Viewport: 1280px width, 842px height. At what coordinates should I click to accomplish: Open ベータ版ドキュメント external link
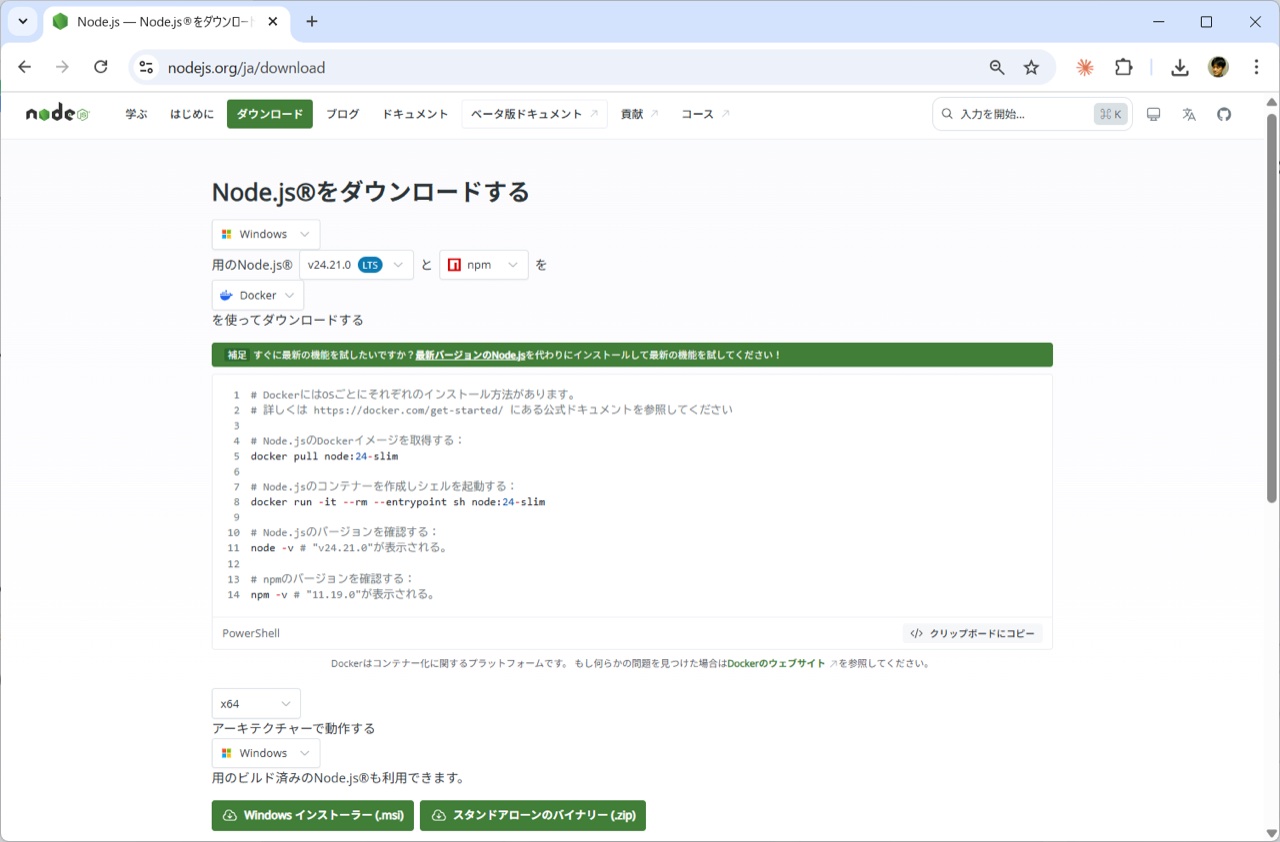pos(534,114)
